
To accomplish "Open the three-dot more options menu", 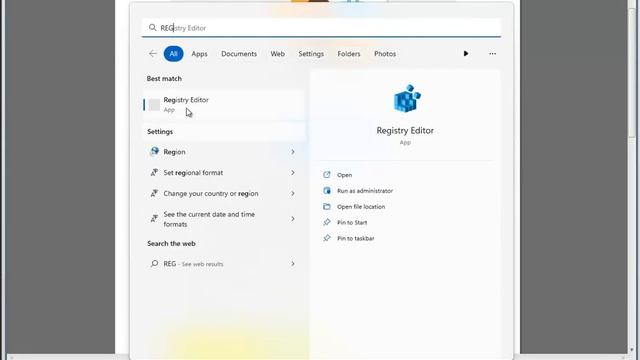I will coord(492,53).
